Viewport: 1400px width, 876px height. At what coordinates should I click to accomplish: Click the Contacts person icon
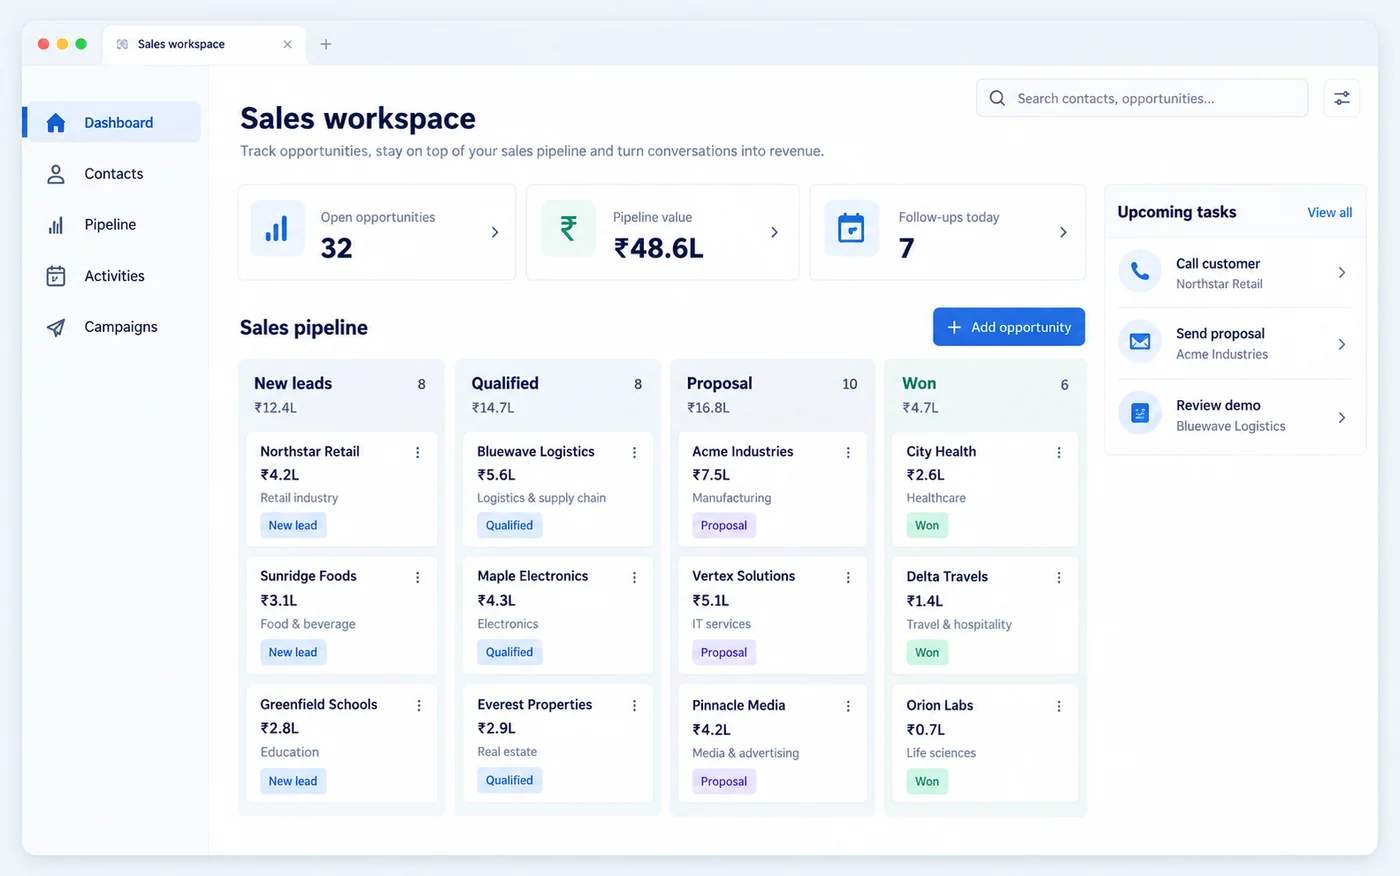point(56,174)
